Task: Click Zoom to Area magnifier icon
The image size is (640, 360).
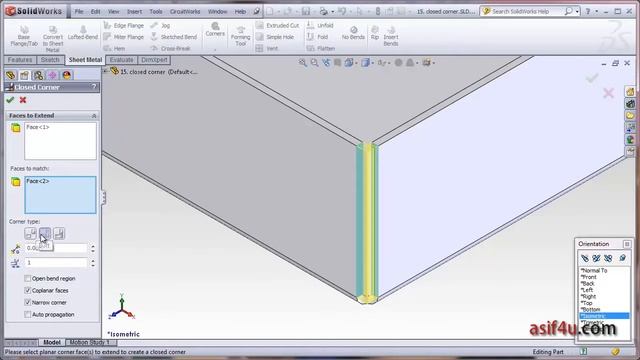Action: click(x=314, y=63)
